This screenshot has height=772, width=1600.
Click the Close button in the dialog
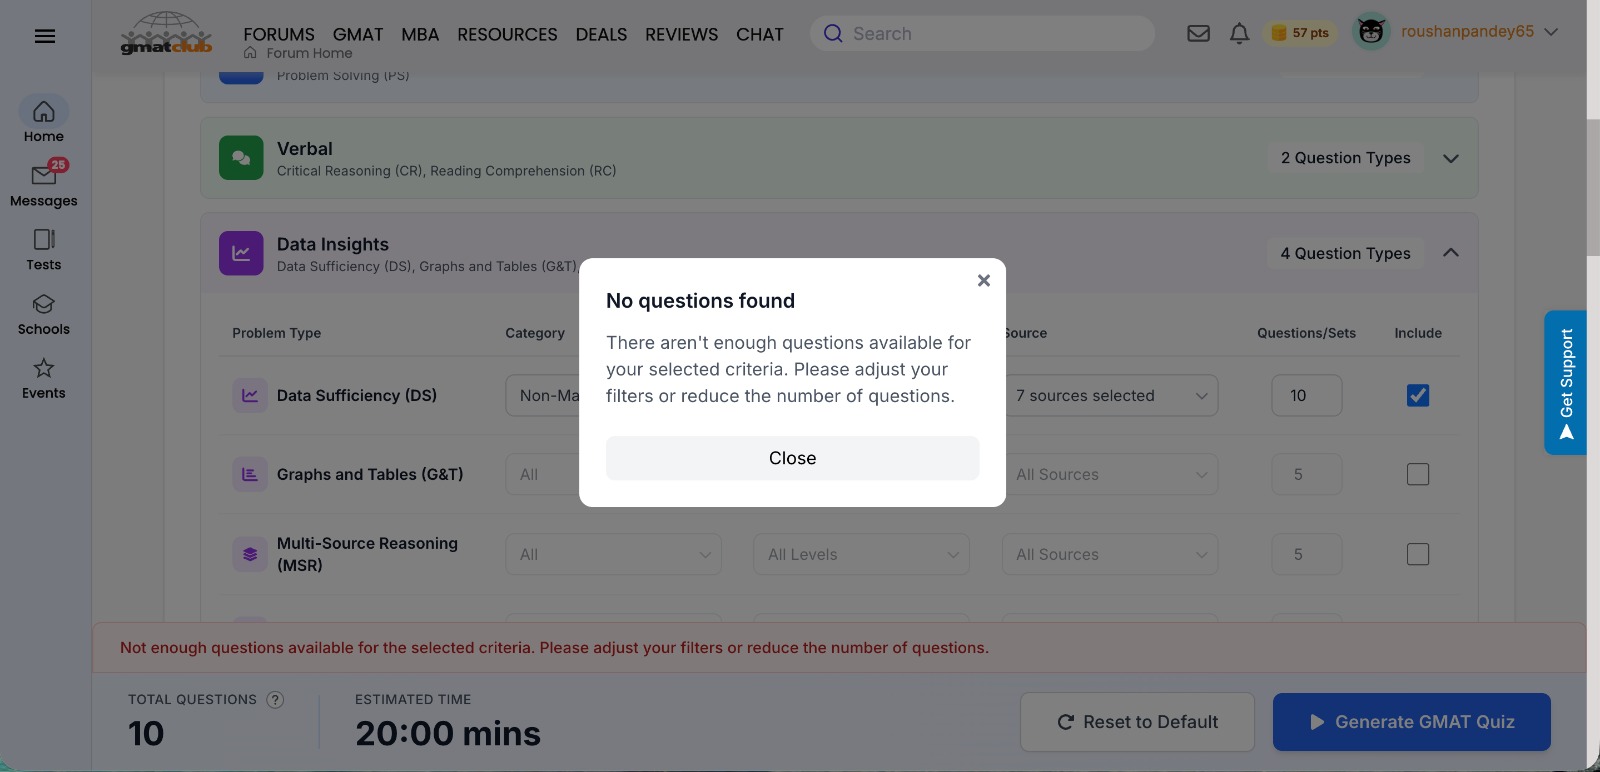pos(793,458)
